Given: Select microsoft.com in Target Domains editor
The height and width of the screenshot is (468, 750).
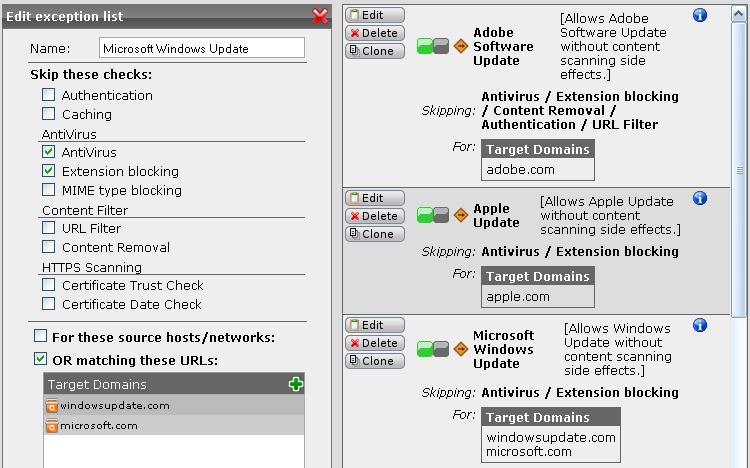Looking at the screenshot, I should (x=174, y=425).
